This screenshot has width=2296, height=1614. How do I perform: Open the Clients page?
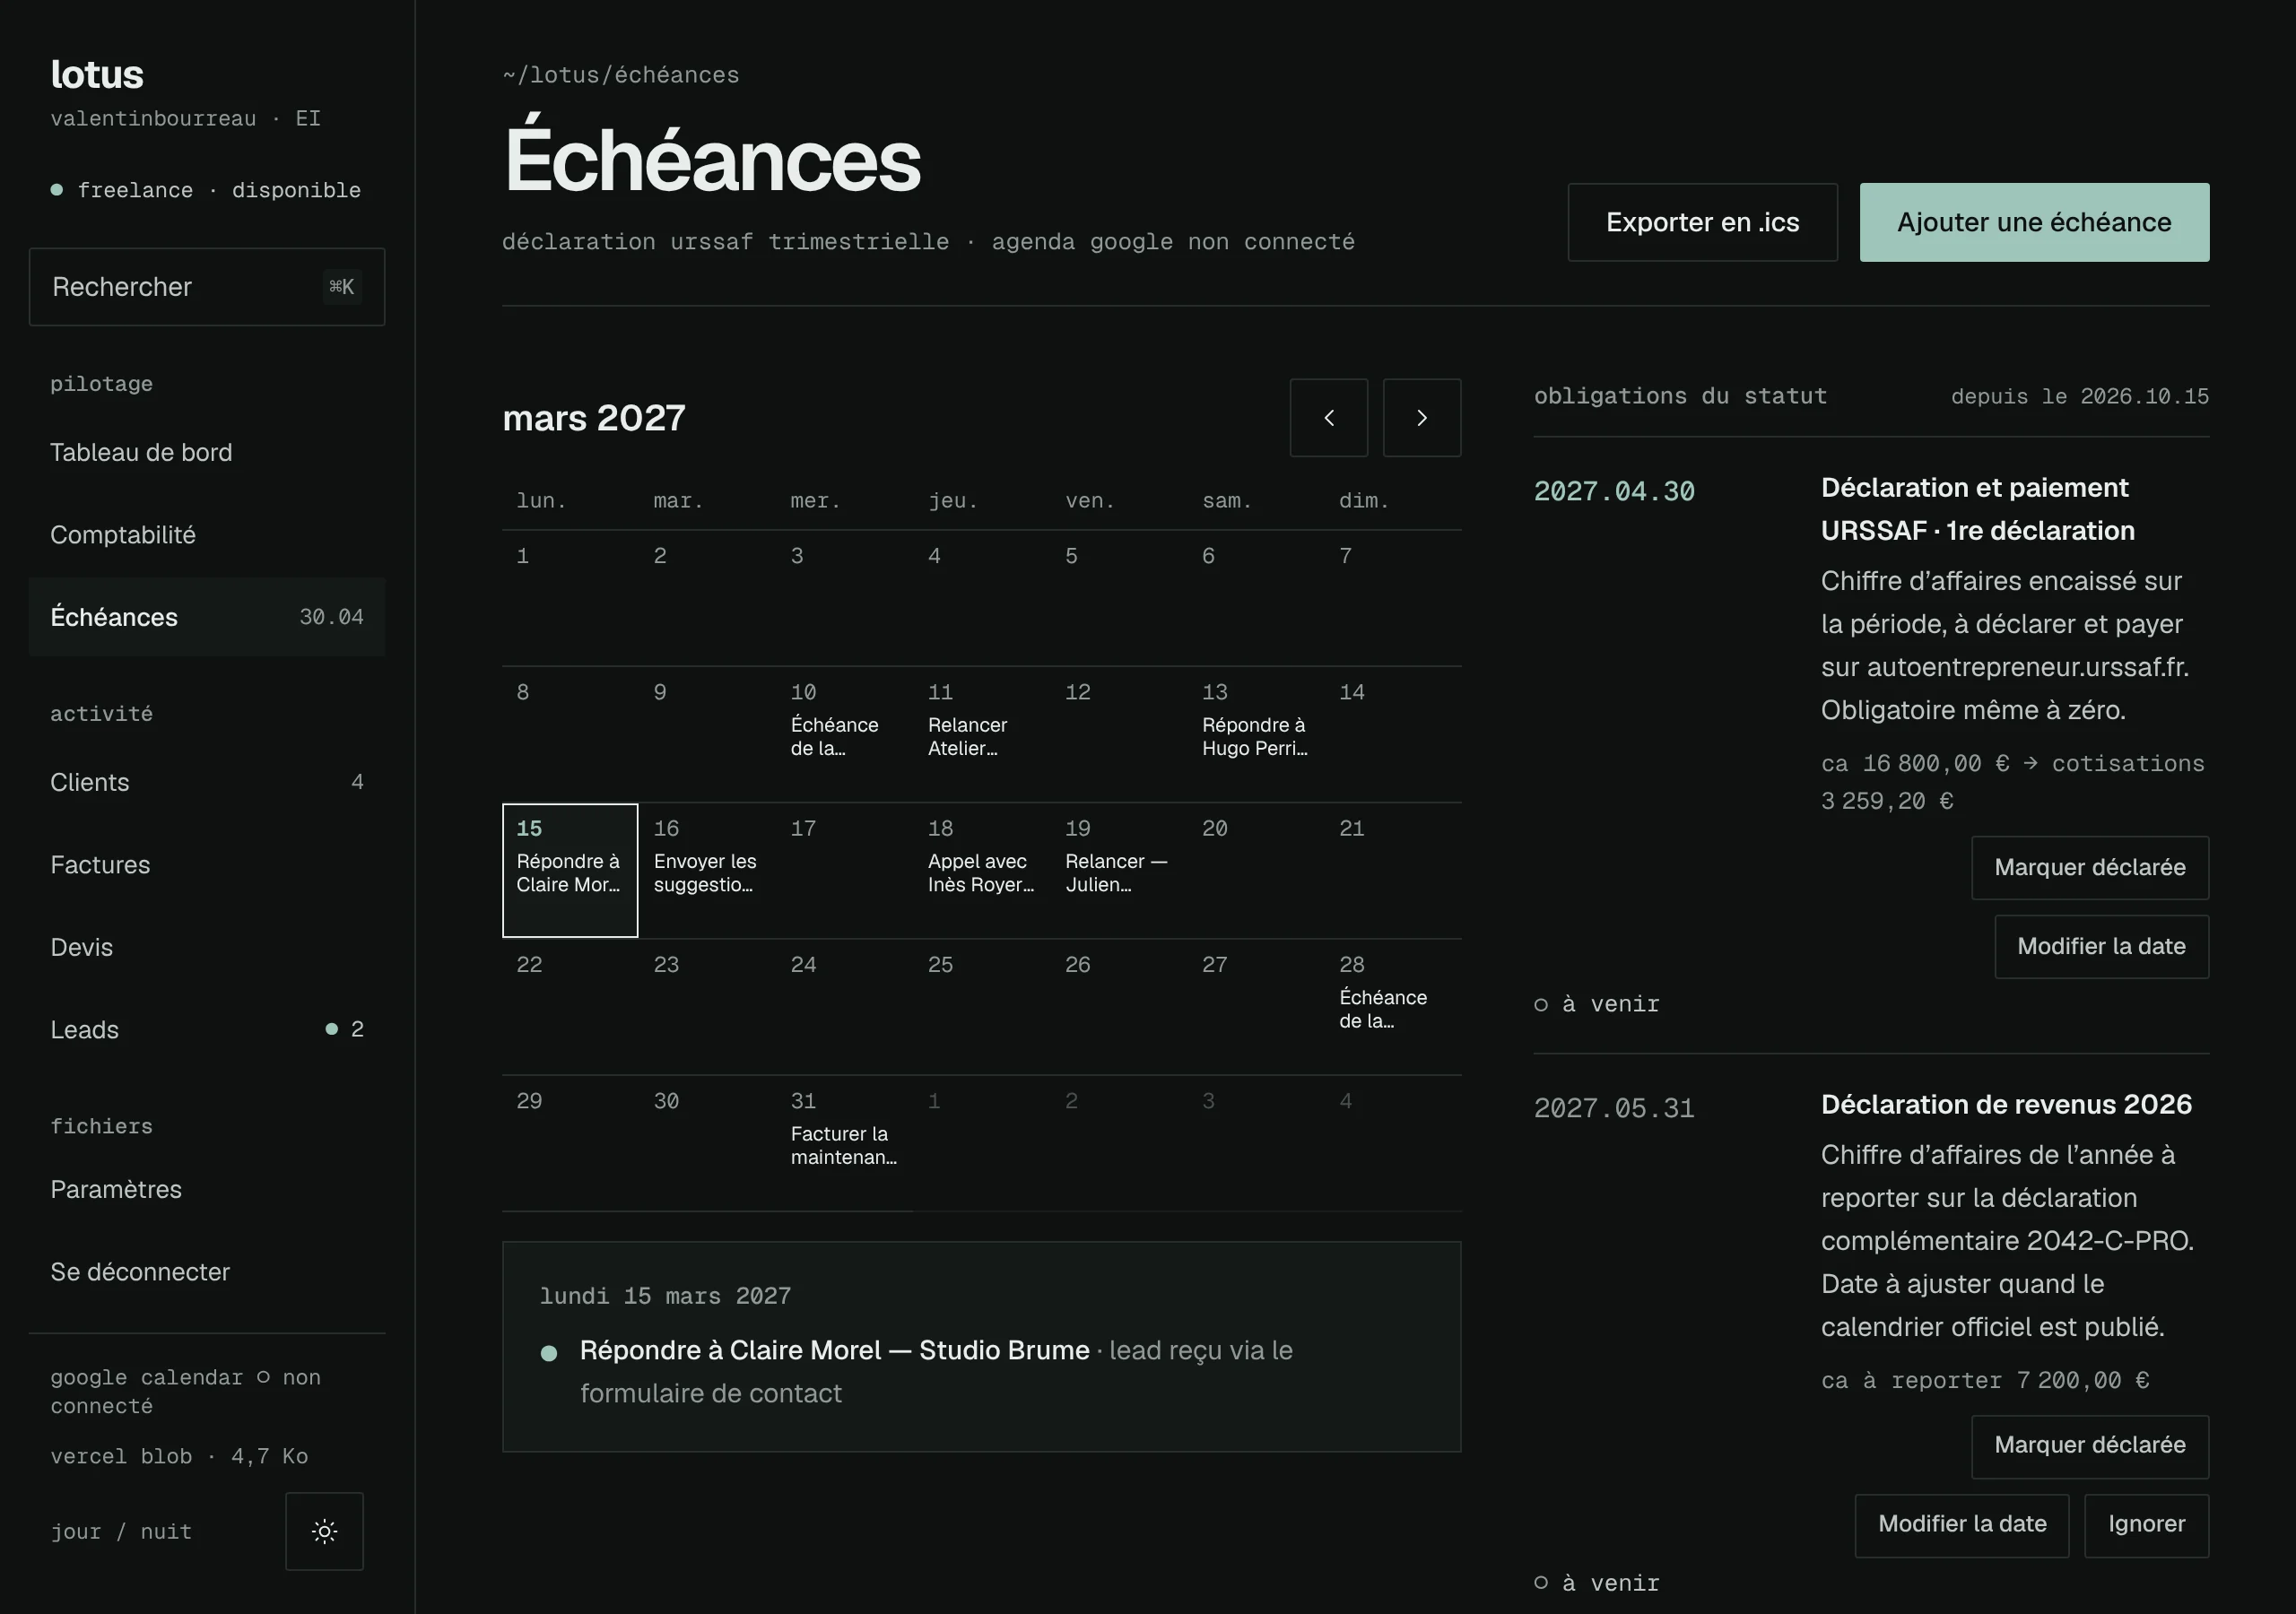[207, 782]
